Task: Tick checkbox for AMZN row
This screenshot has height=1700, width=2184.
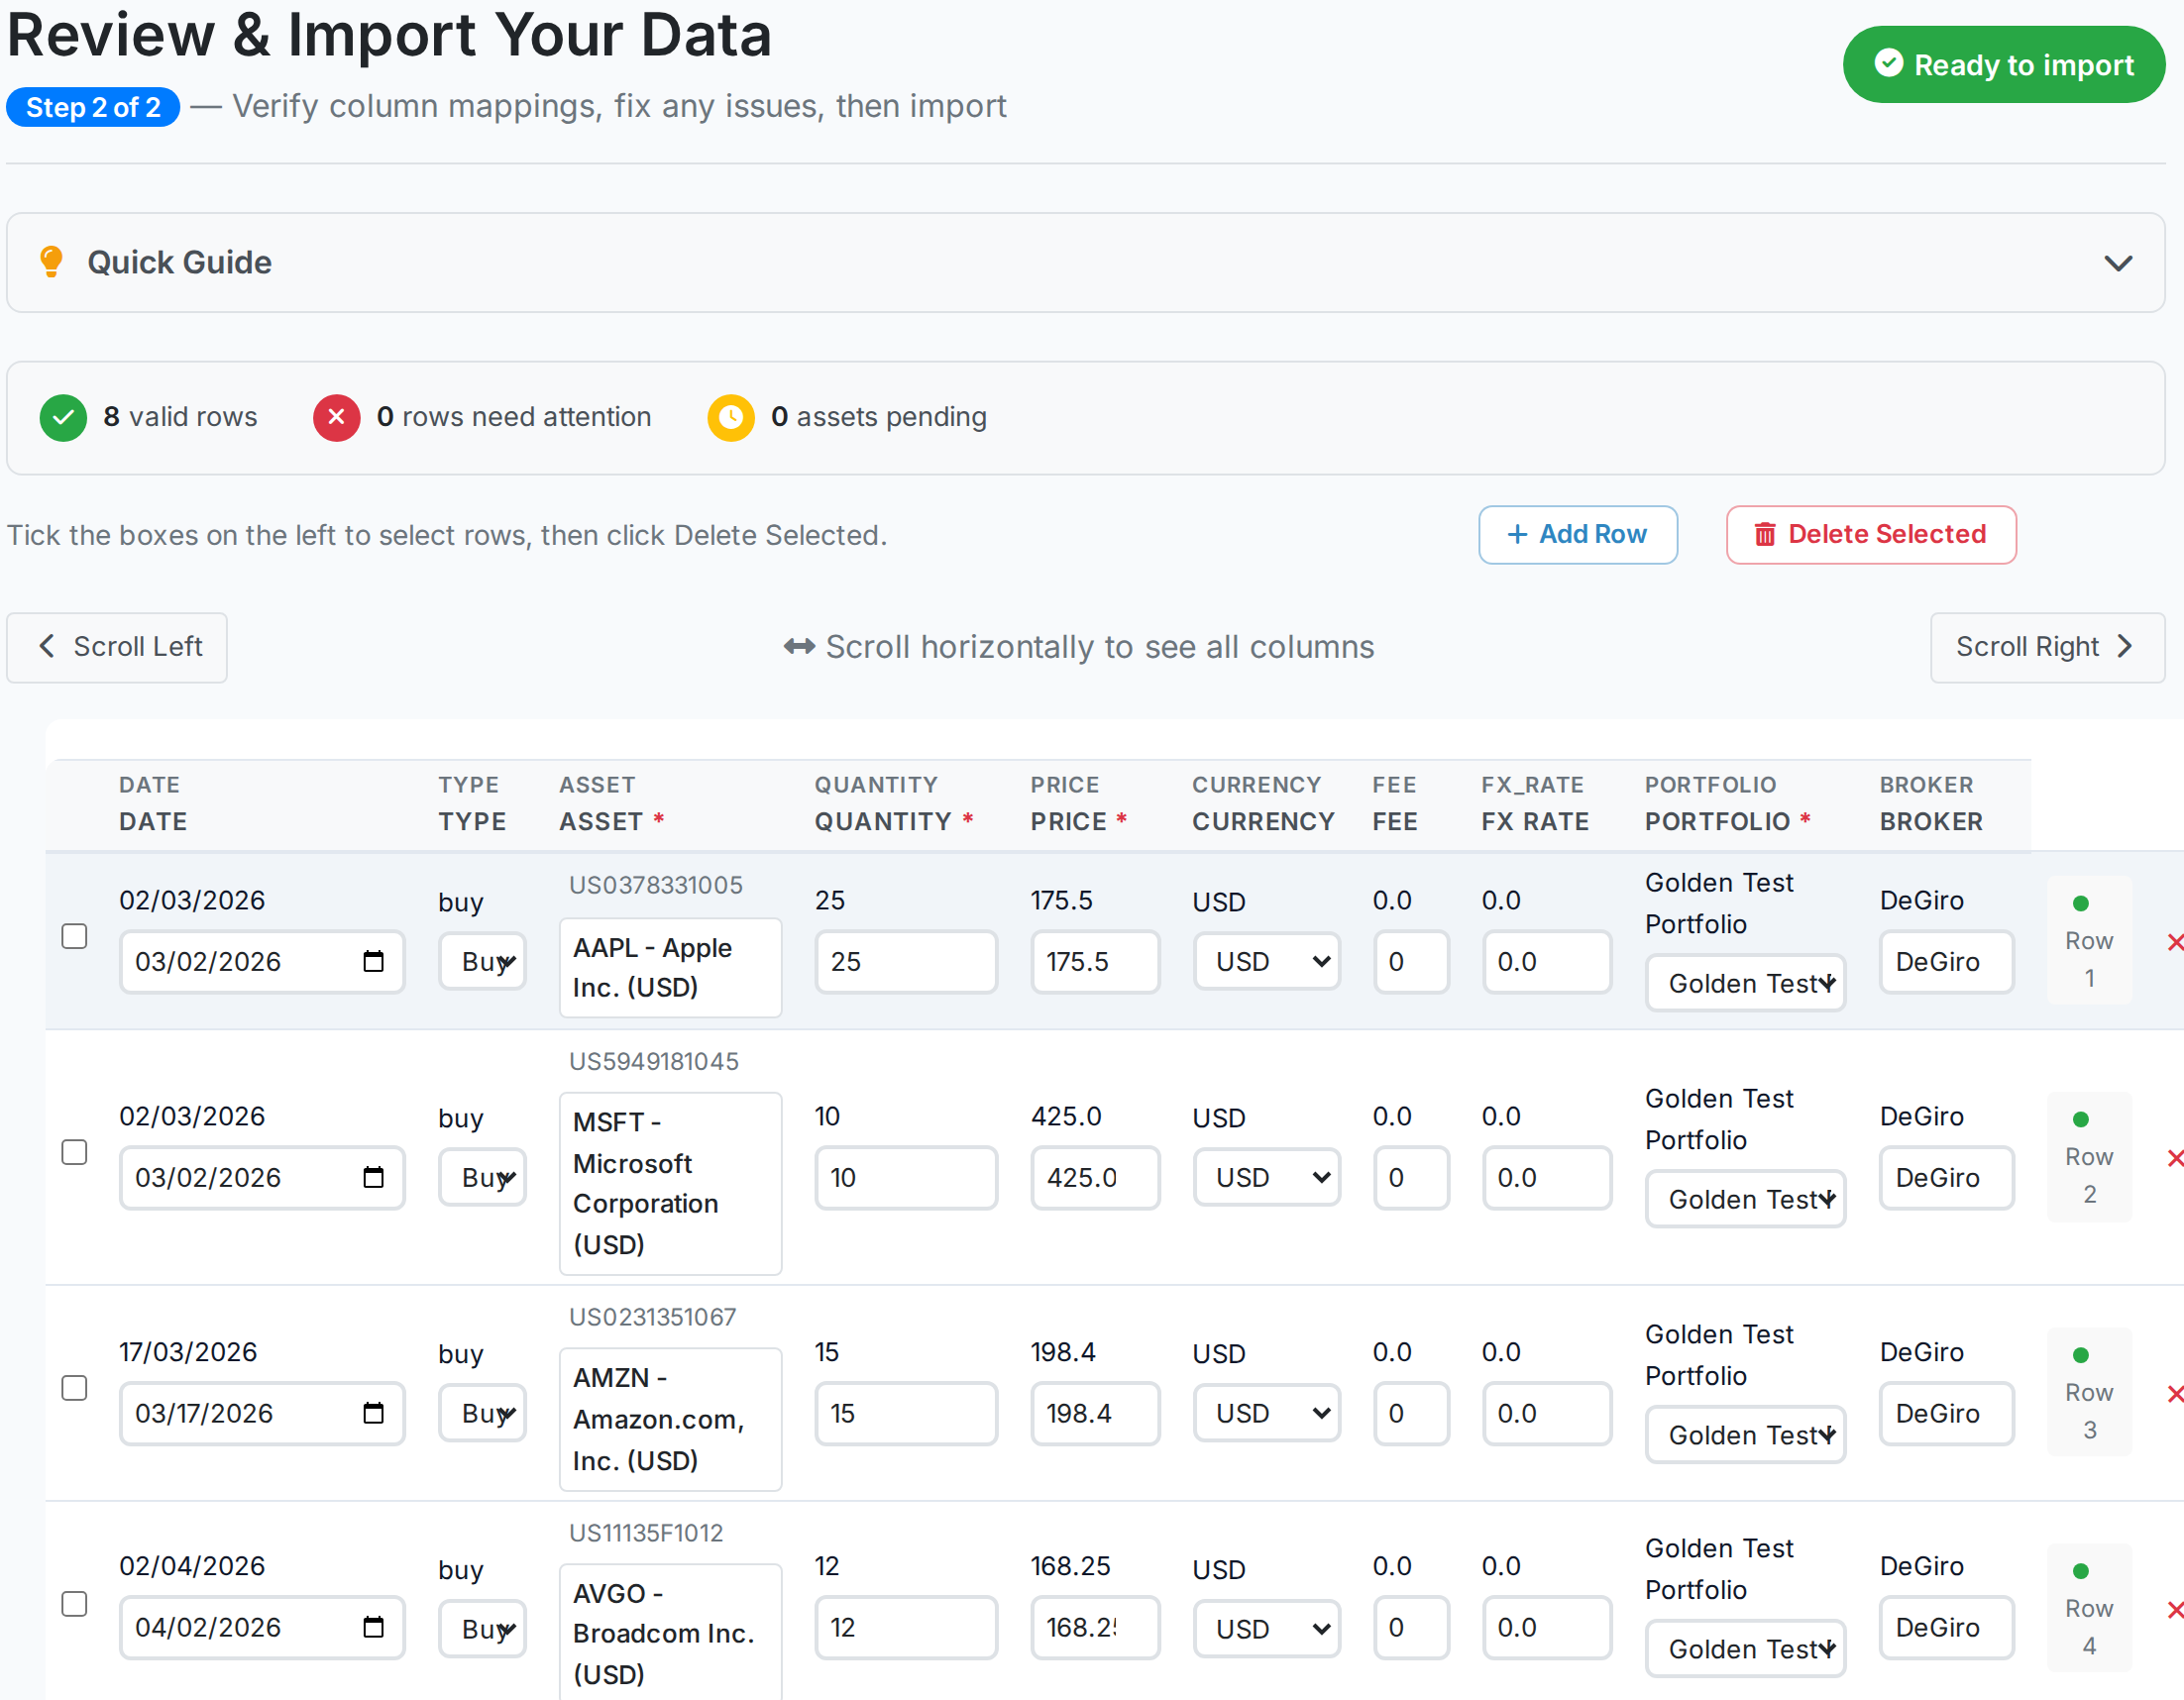Action: click(74, 1389)
